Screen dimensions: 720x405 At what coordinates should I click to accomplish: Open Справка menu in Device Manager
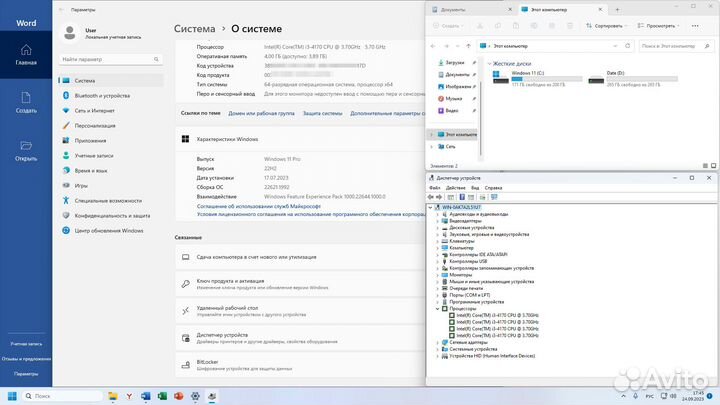pos(493,188)
